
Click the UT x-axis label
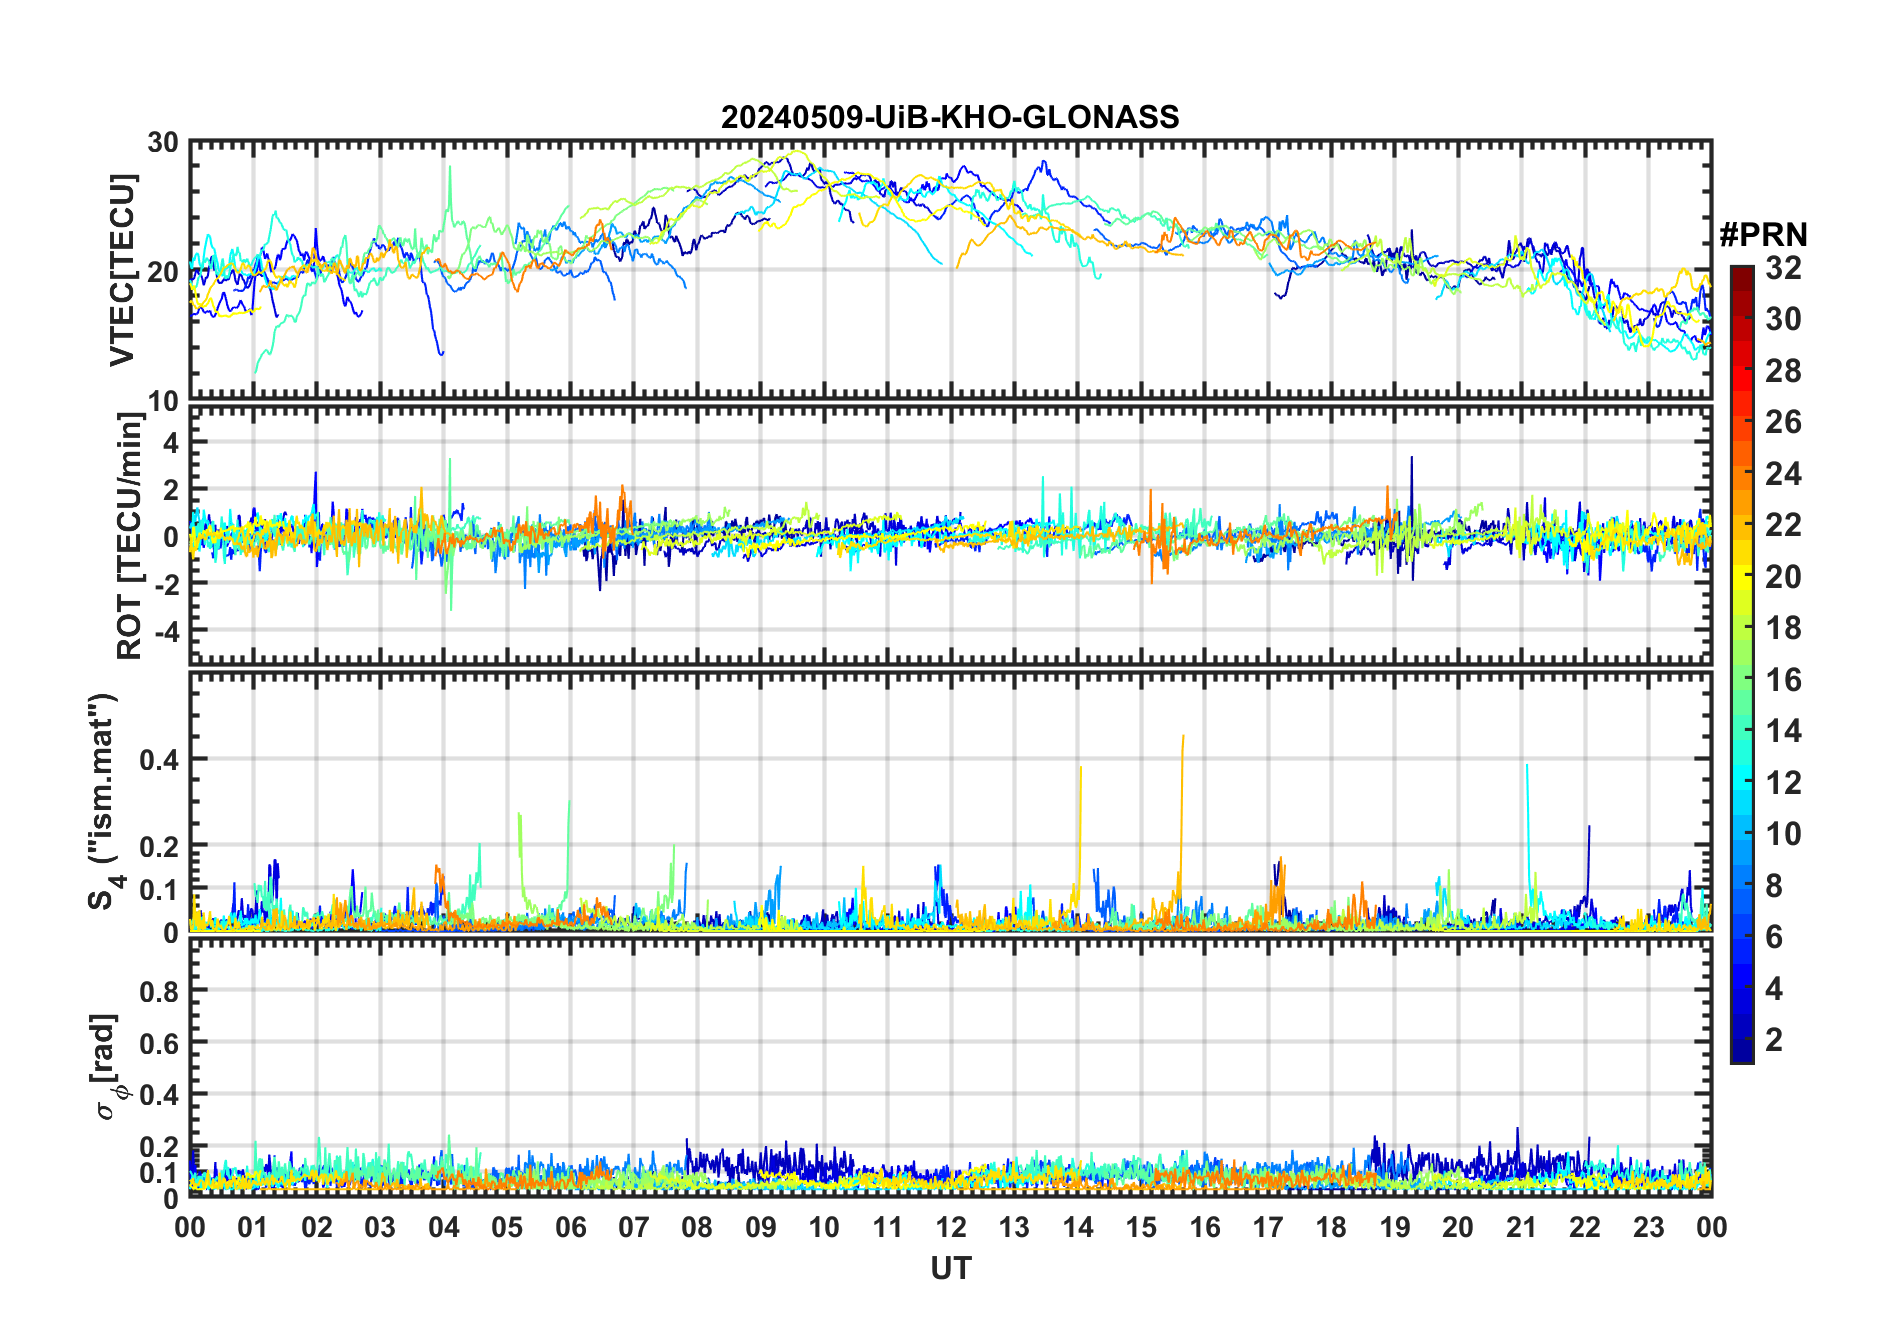951,1268
